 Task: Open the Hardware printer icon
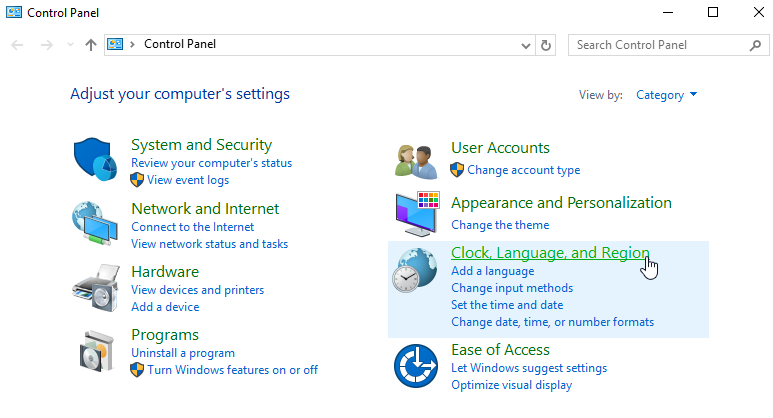96,288
